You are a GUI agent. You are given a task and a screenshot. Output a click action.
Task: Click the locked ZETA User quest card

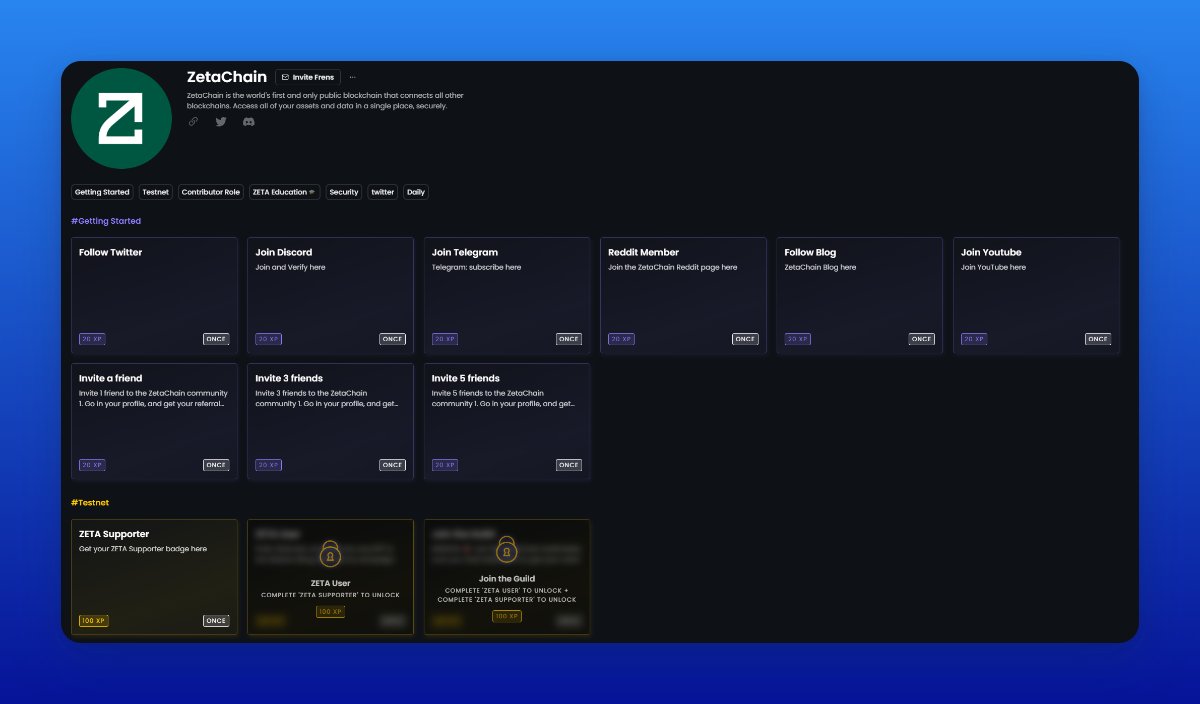click(331, 577)
